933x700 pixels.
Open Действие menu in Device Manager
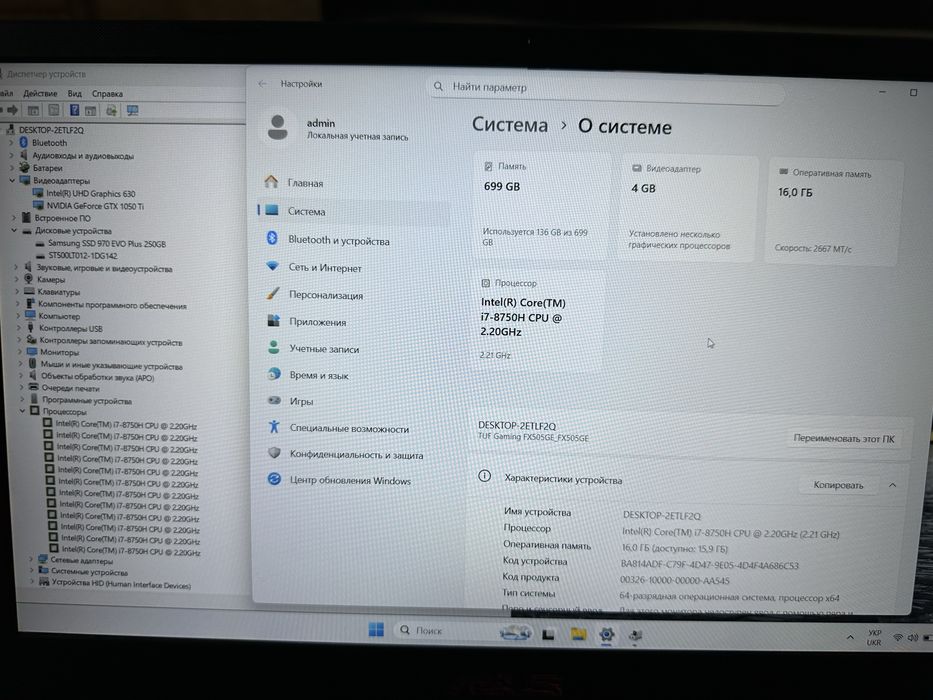point(40,93)
